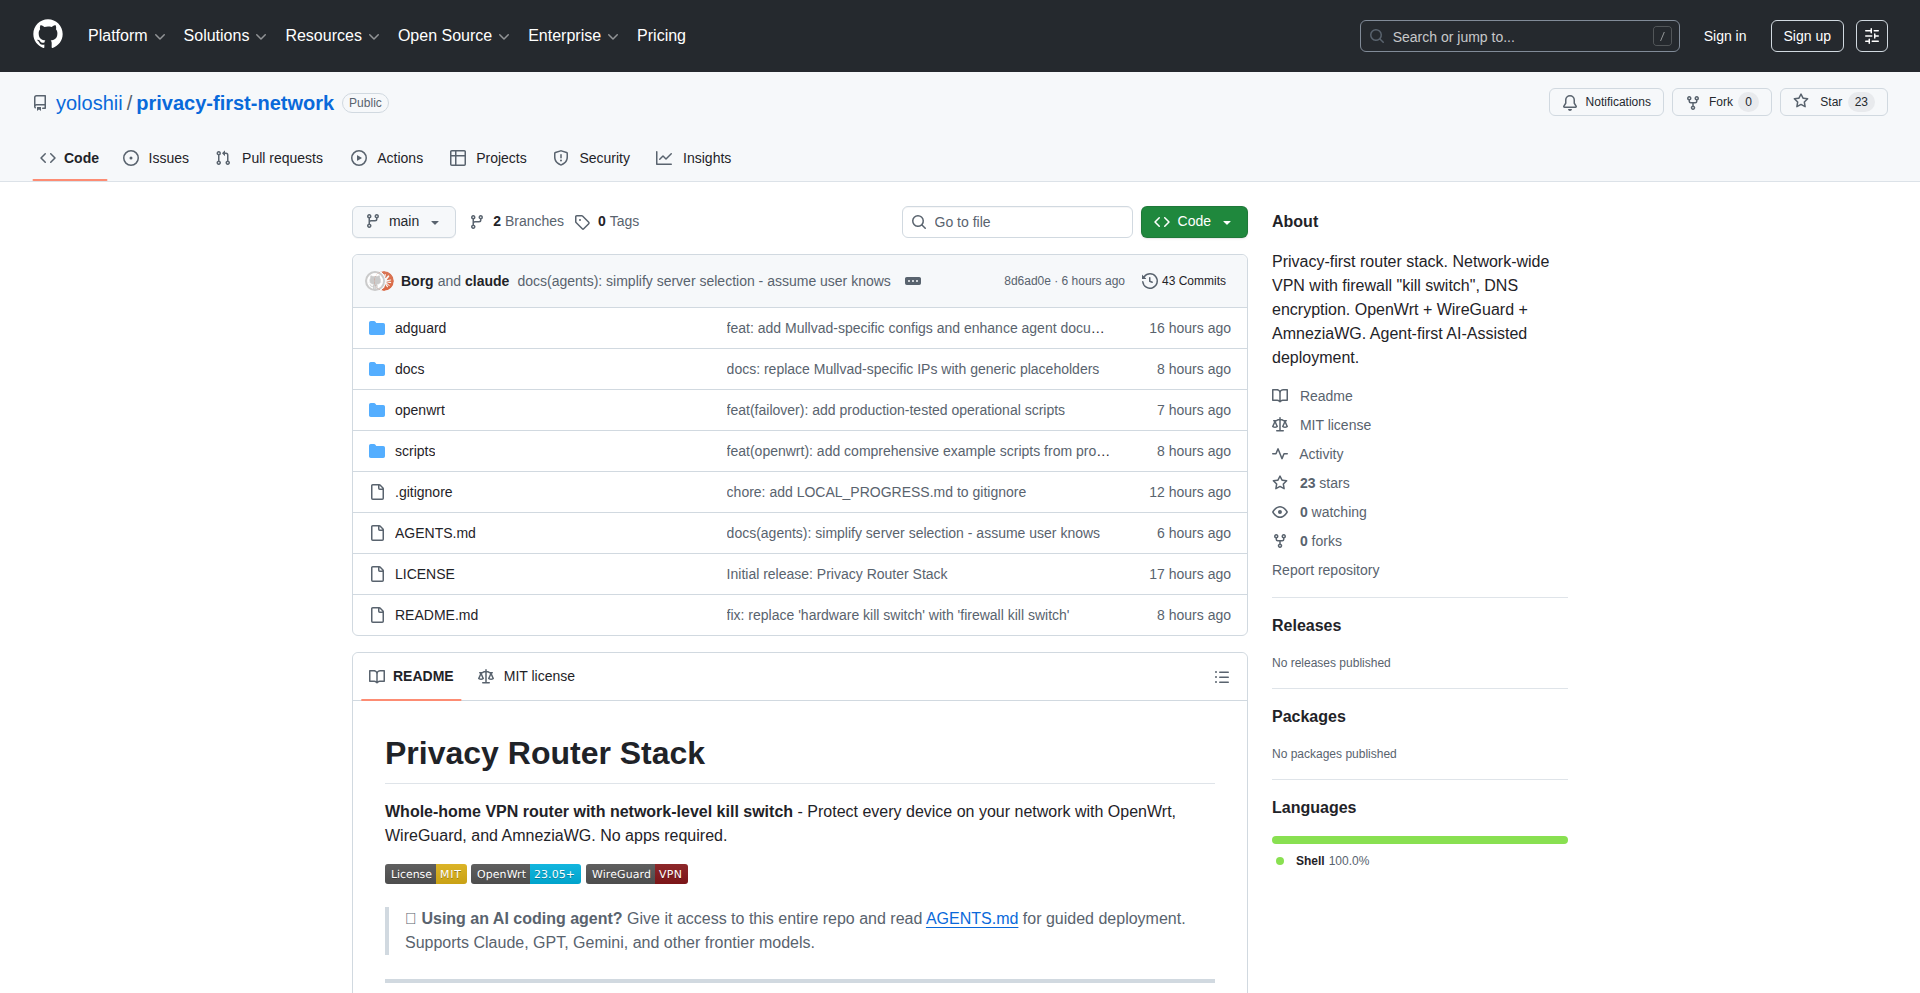Click the Sign in link

pos(1725,36)
